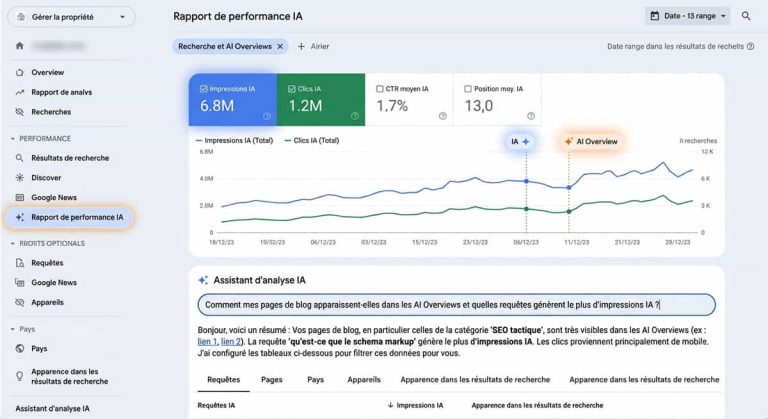
Task: Open the Date - 13 range dropdown
Action: coord(688,16)
